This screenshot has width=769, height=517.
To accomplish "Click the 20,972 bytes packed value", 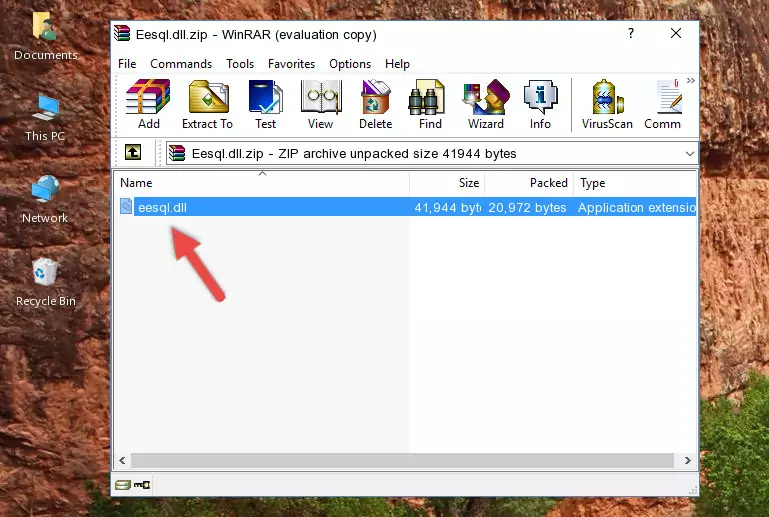I will point(527,207).
